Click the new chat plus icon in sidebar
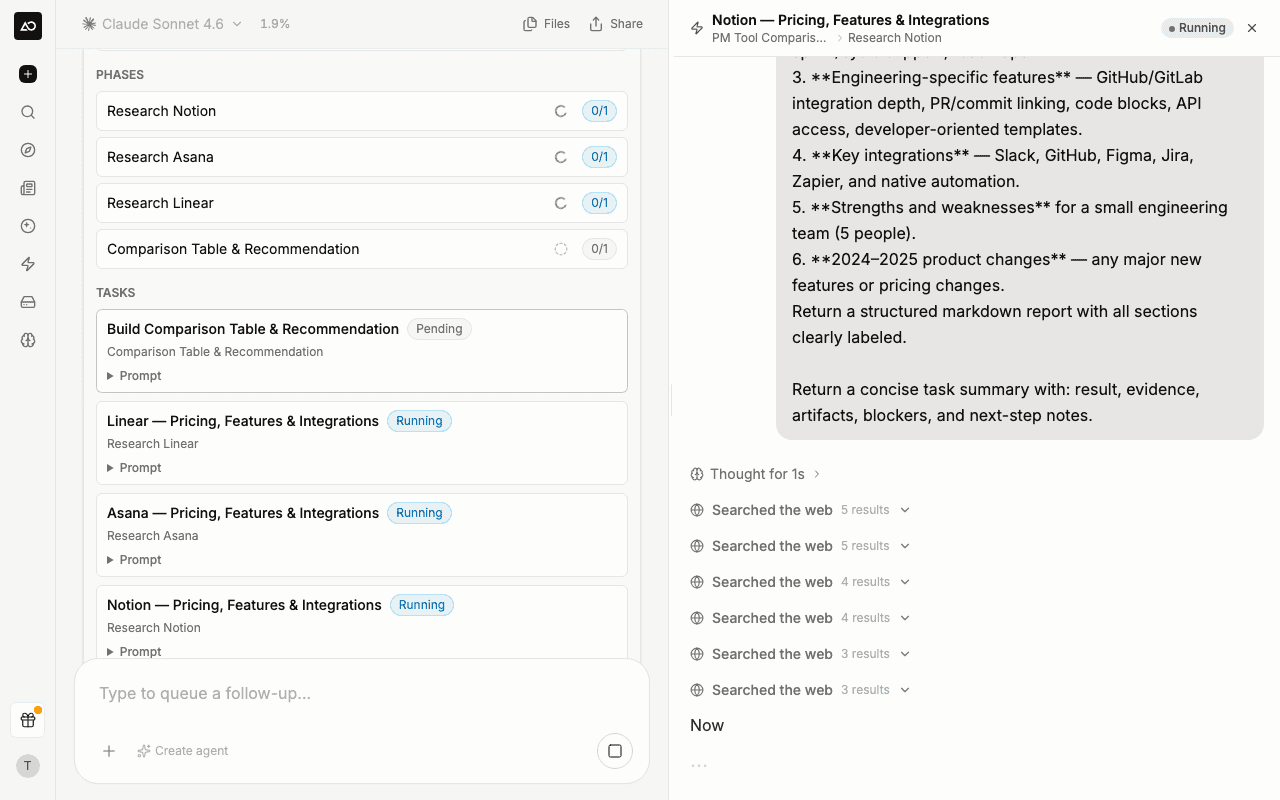Screen dimensions: 1280x800 pyautogui.click(x=28, y=74)
